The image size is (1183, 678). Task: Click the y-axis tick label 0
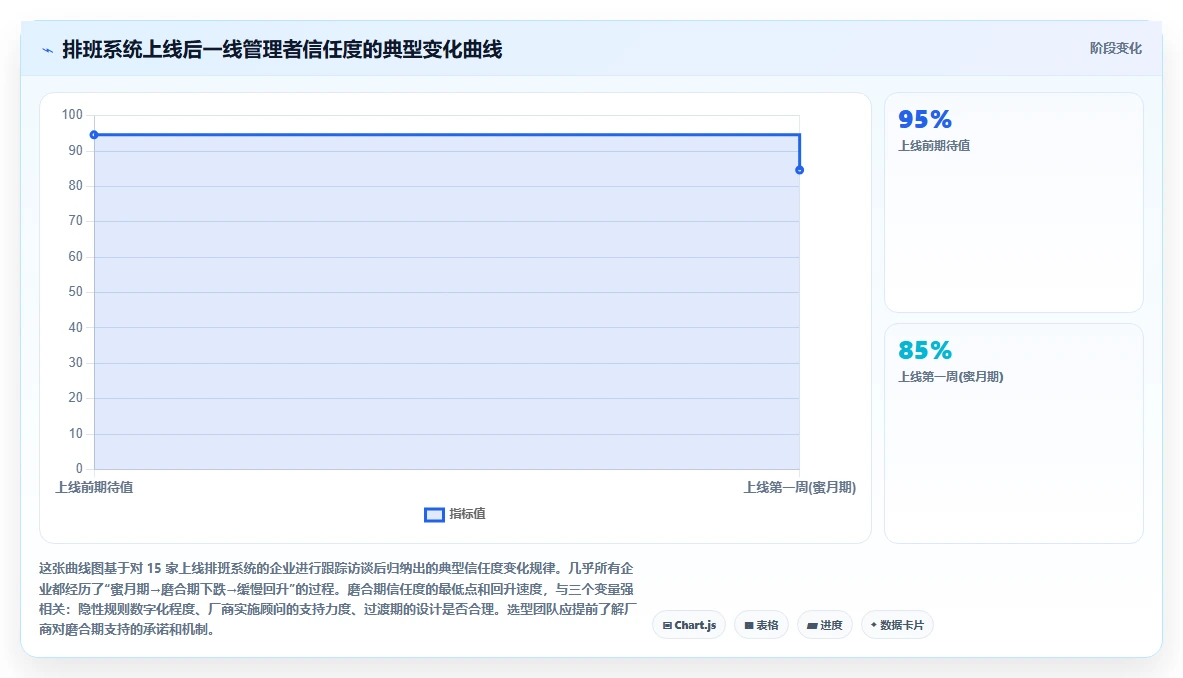coord(79,468)
